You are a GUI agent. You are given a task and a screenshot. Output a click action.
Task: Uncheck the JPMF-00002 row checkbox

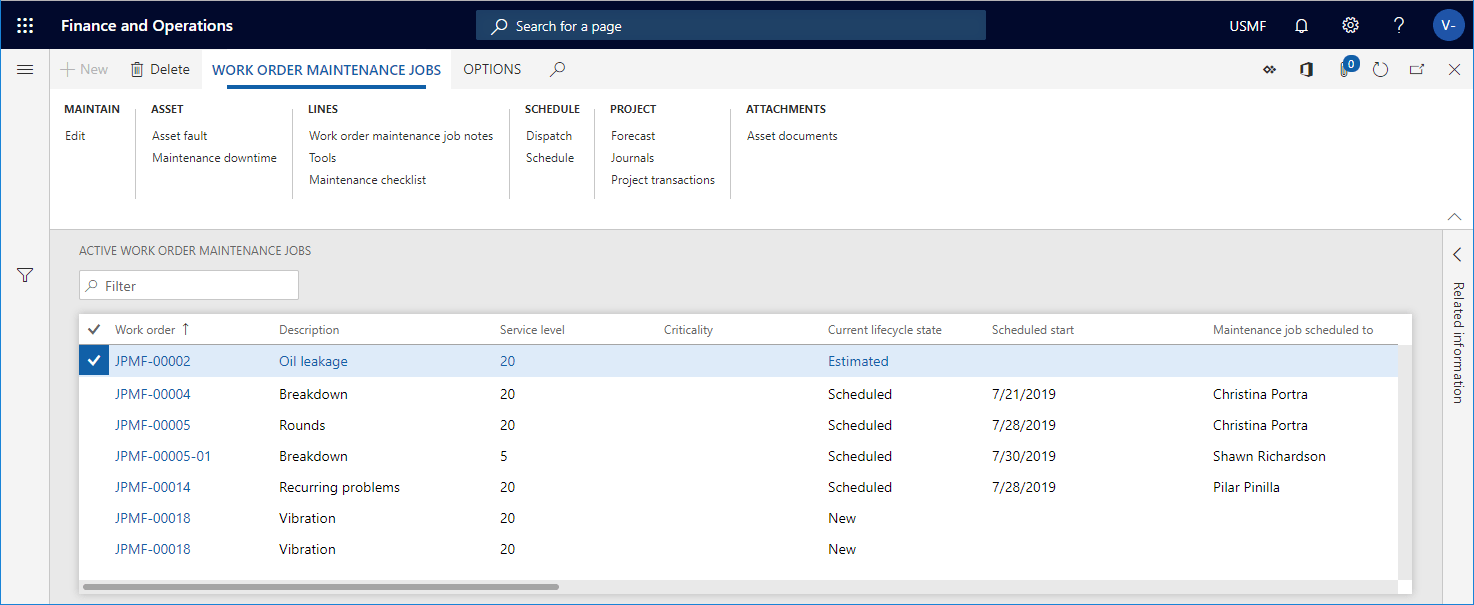pos(94,361)
